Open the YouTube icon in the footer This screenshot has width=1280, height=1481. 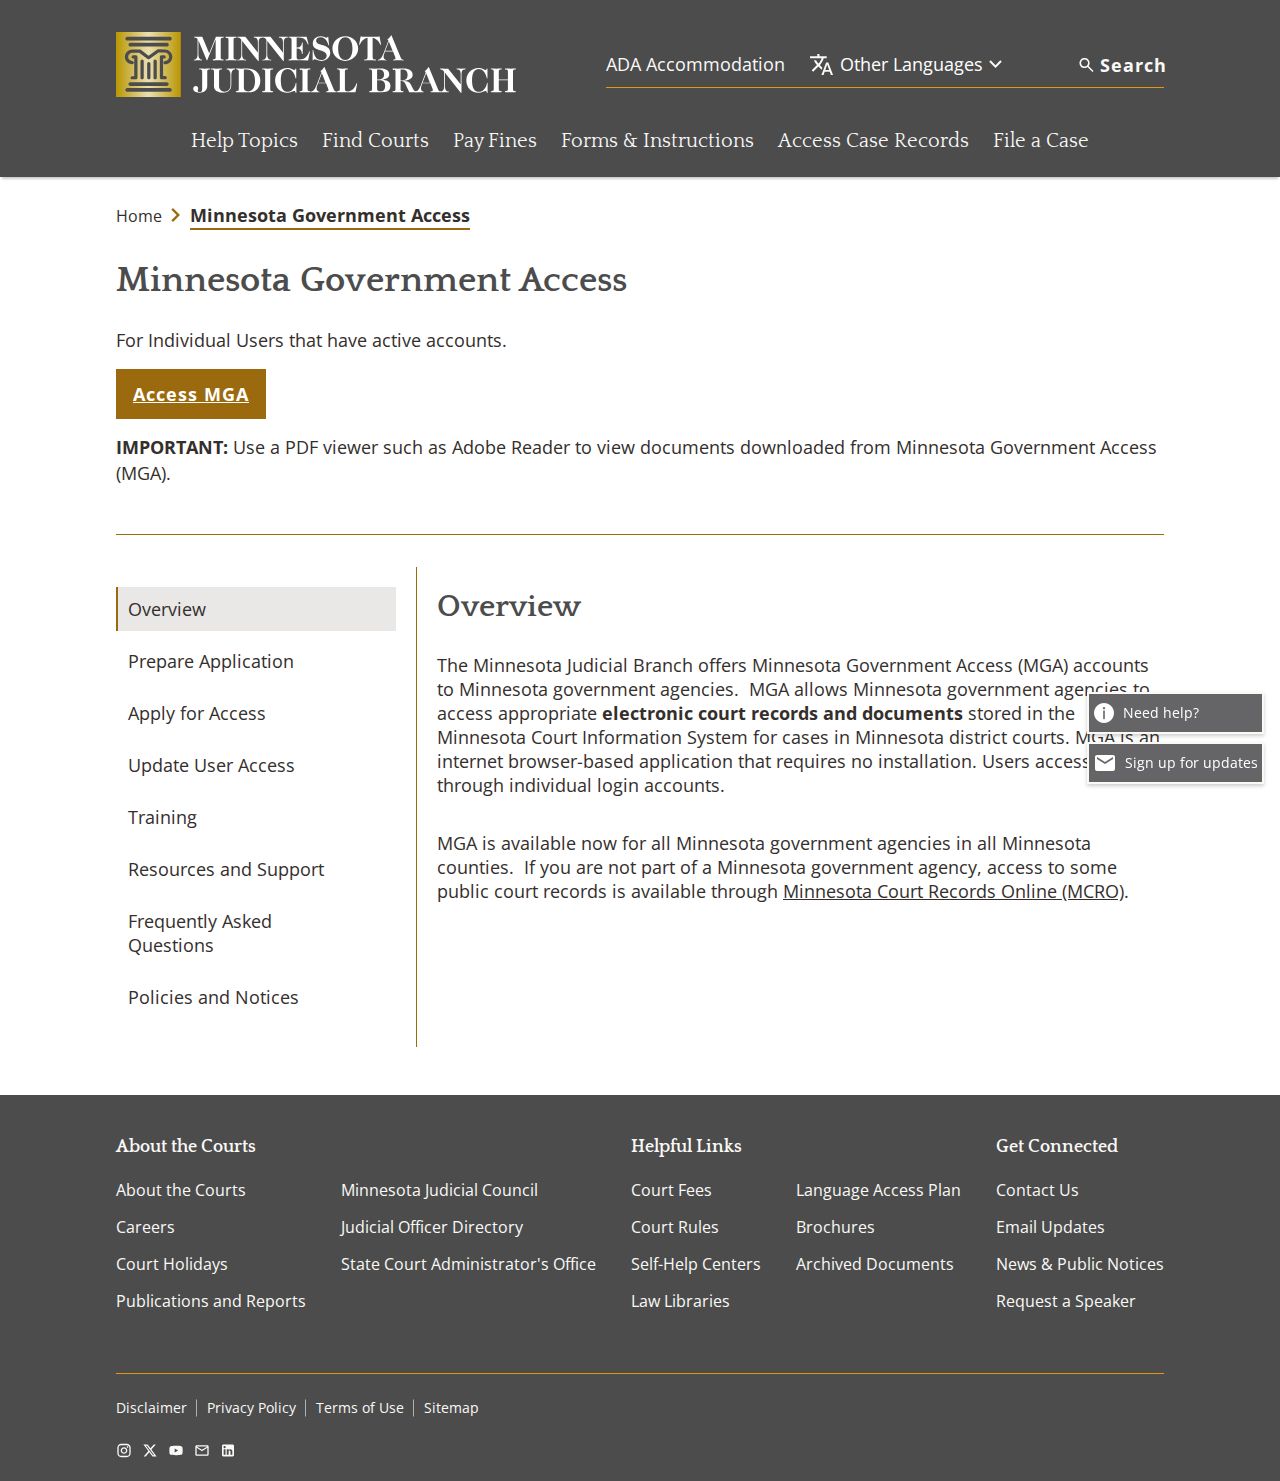pos(176,1450)
